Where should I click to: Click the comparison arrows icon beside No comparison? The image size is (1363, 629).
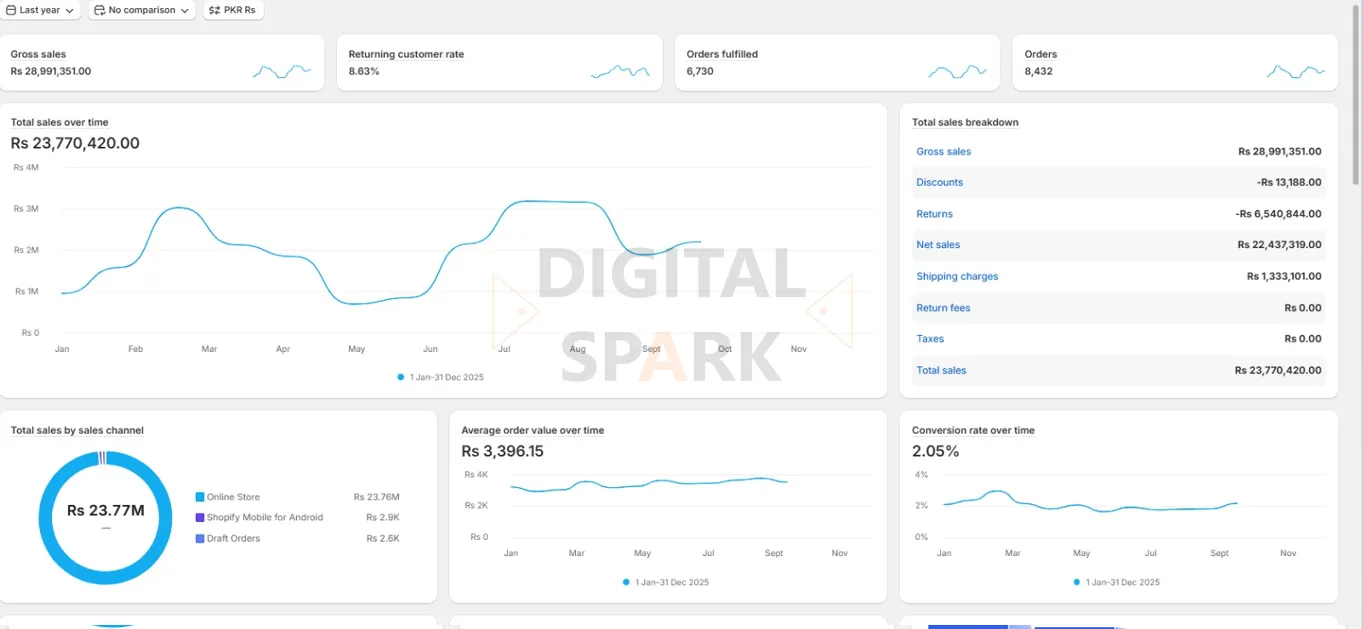[x=97, y=10]
